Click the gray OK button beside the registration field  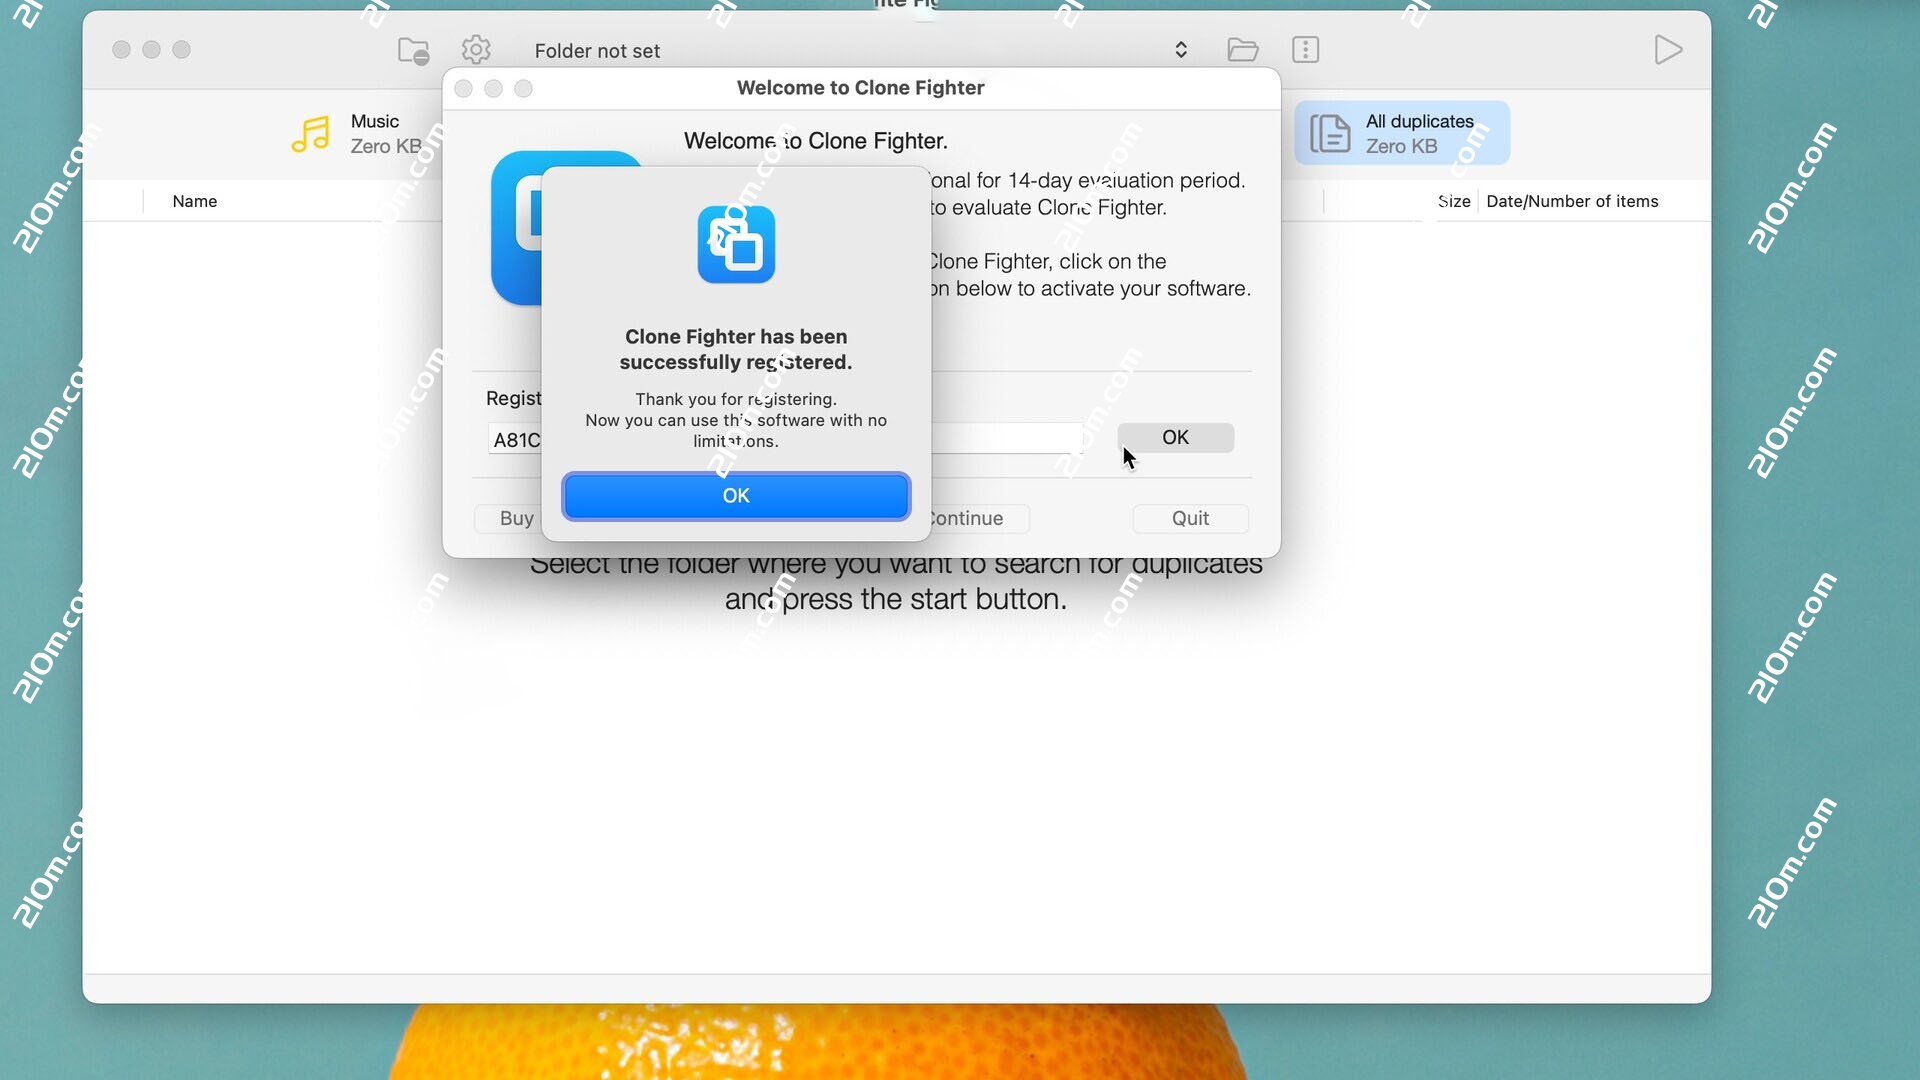pyautogui.click(x=1175, y=437)
